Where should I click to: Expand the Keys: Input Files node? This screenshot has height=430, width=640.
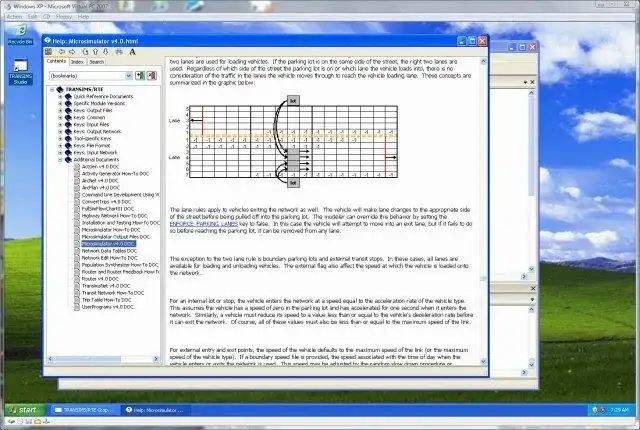click(60, 124)
